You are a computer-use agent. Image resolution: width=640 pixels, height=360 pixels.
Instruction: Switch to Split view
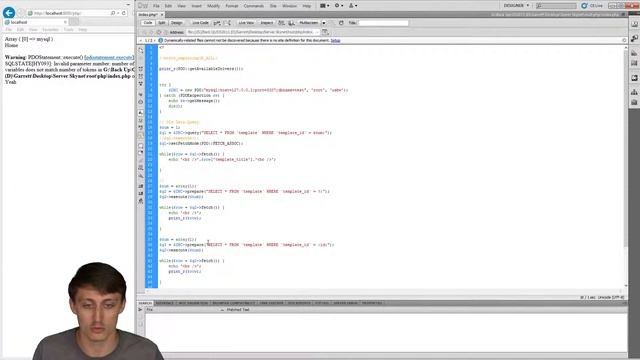click(x=162, y=23)
